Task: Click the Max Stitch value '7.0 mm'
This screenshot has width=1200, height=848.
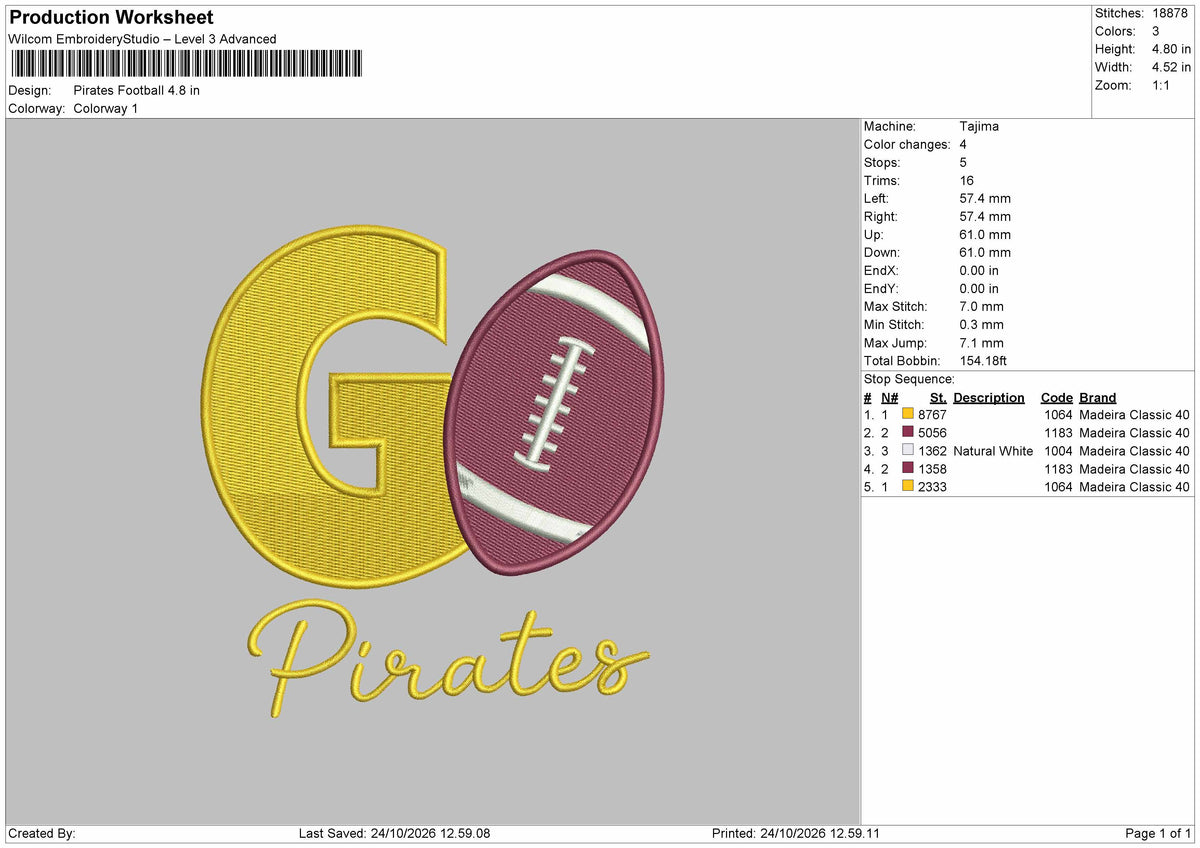Action: pyautogui.click(x=981, y=306)
